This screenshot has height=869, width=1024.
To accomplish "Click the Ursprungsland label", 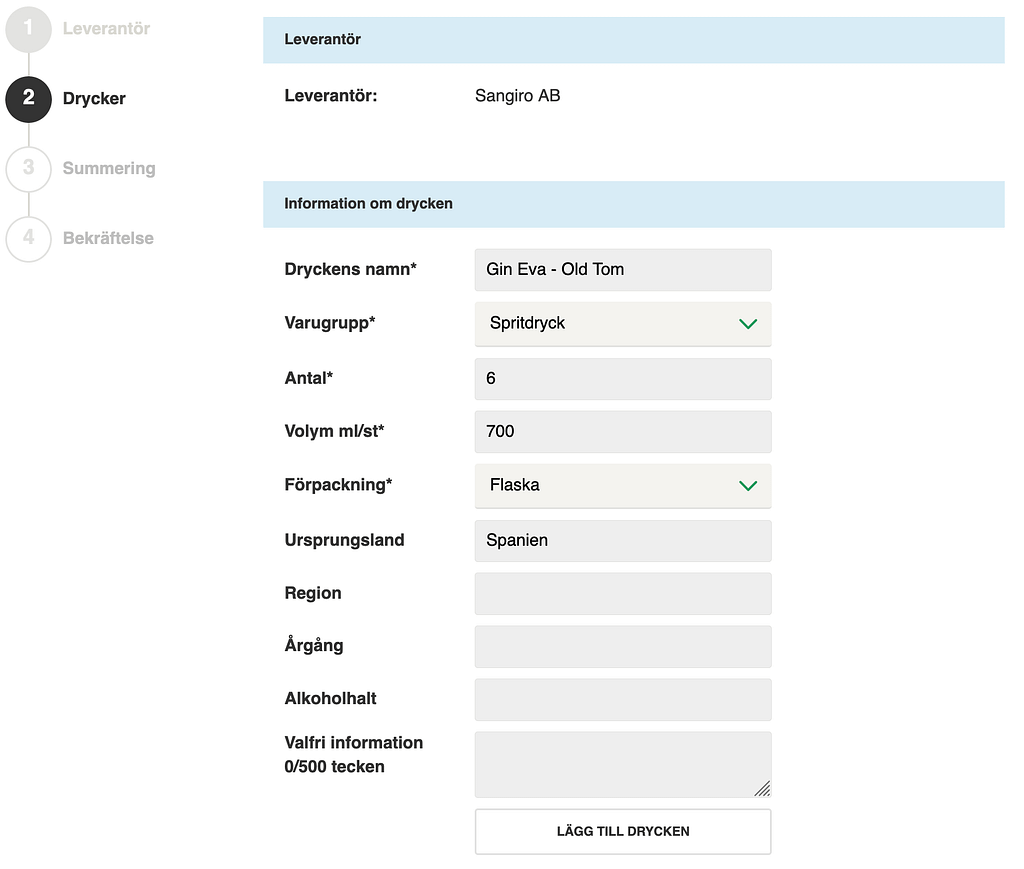I will pos(344,540).
